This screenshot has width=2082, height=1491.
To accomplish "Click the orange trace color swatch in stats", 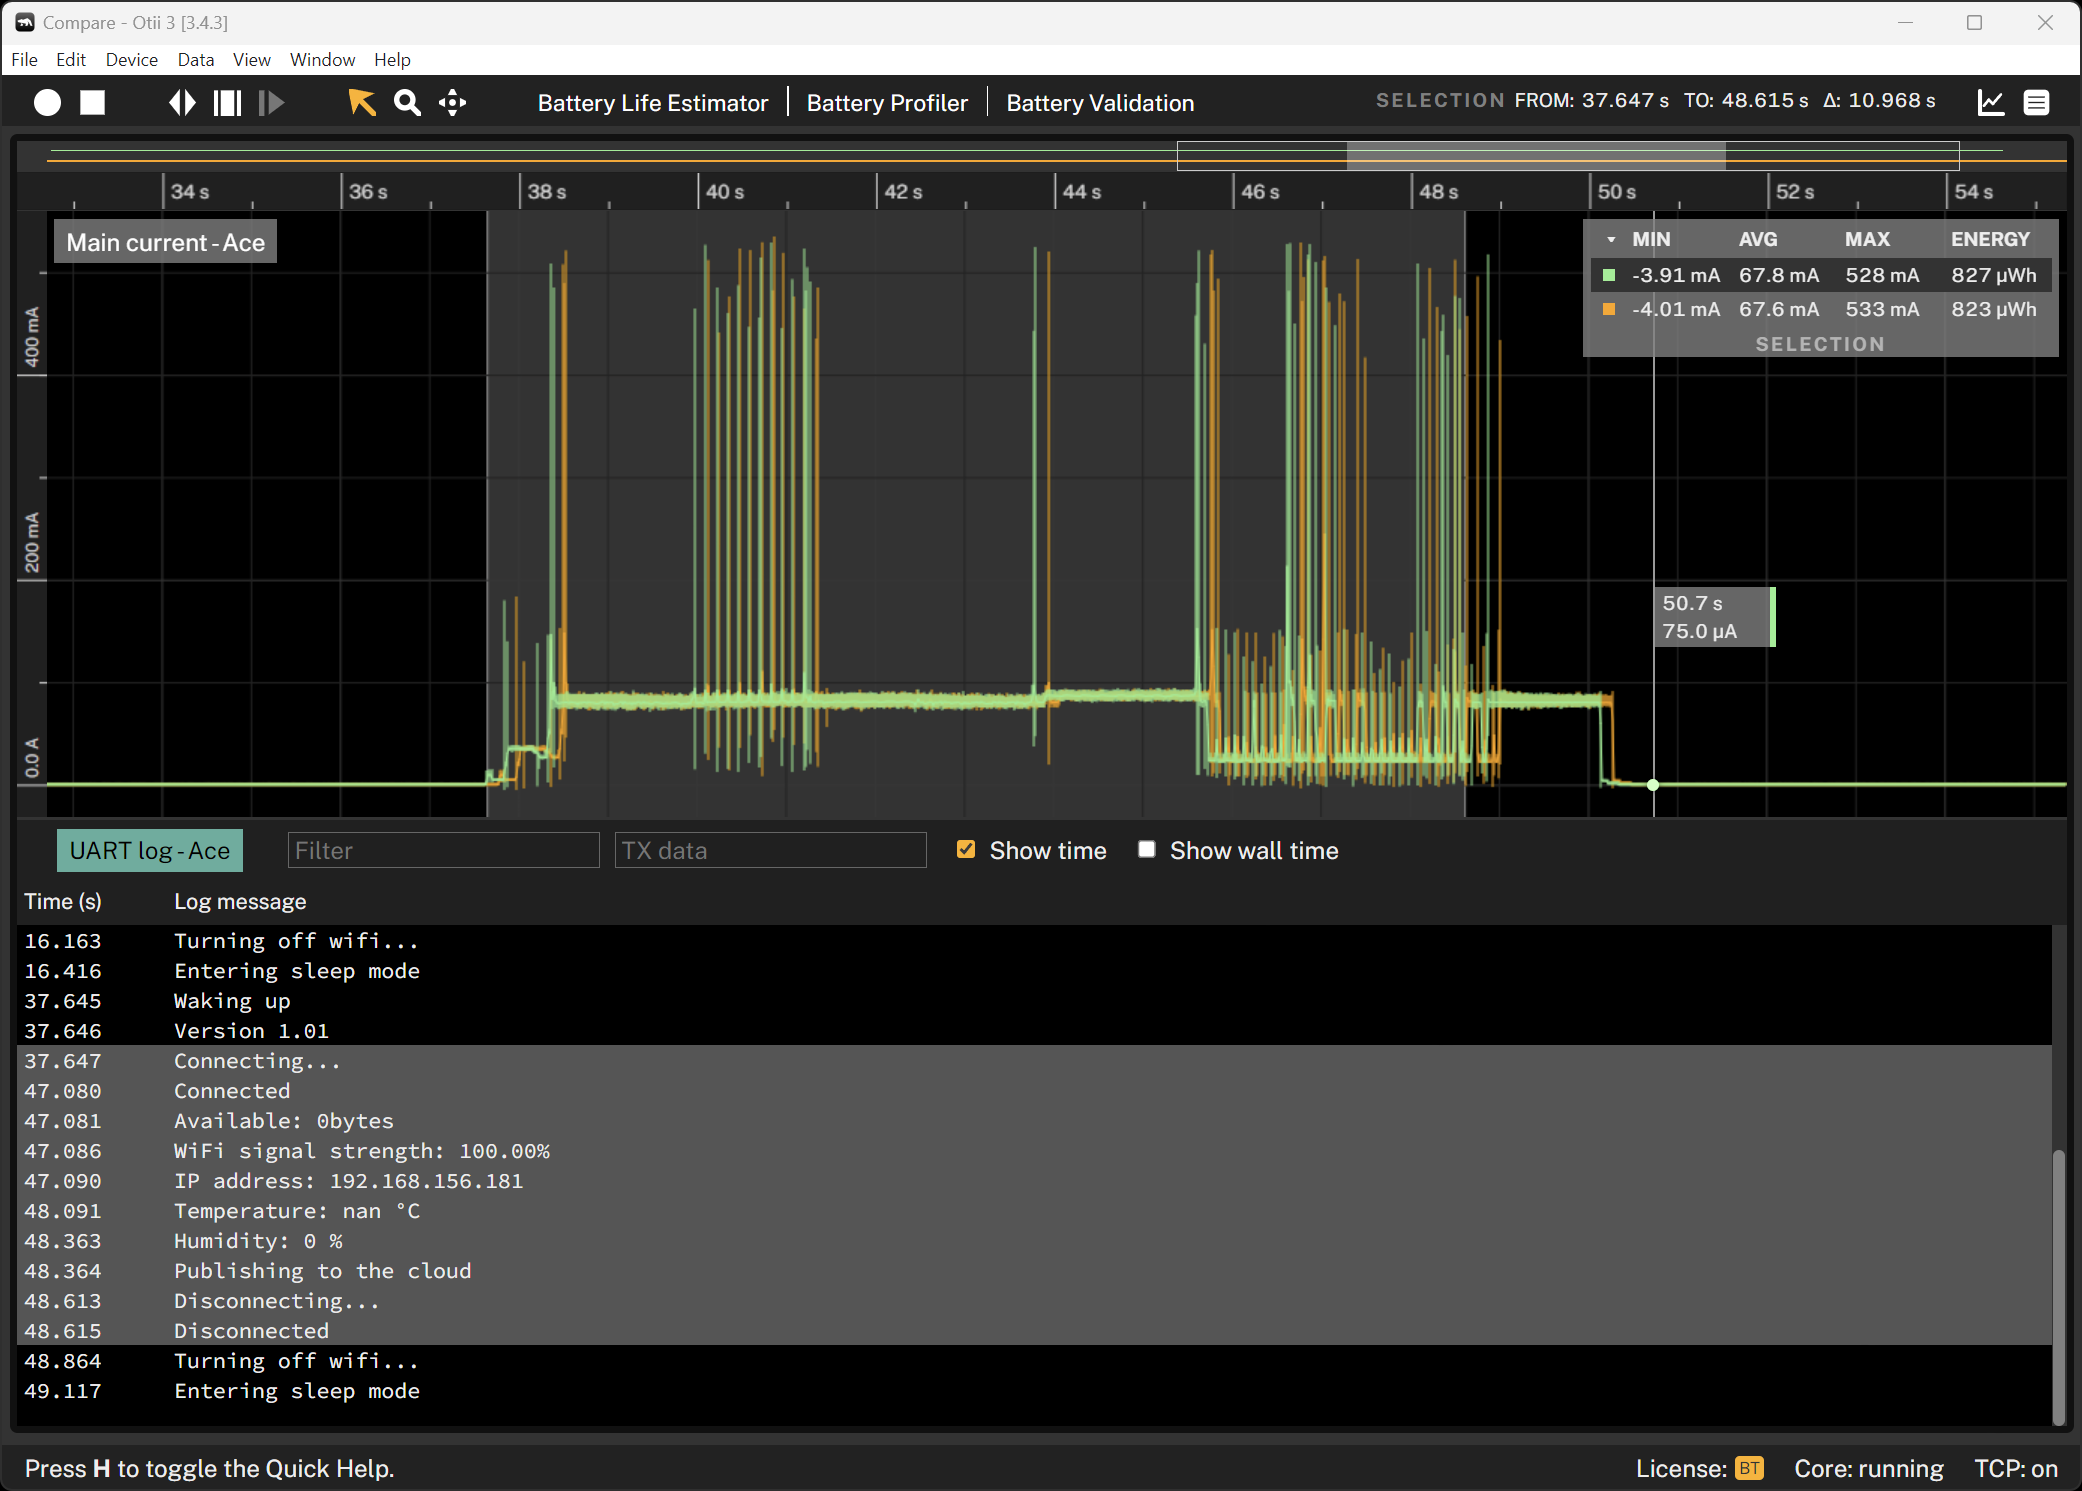I will tap(1609, 310).
